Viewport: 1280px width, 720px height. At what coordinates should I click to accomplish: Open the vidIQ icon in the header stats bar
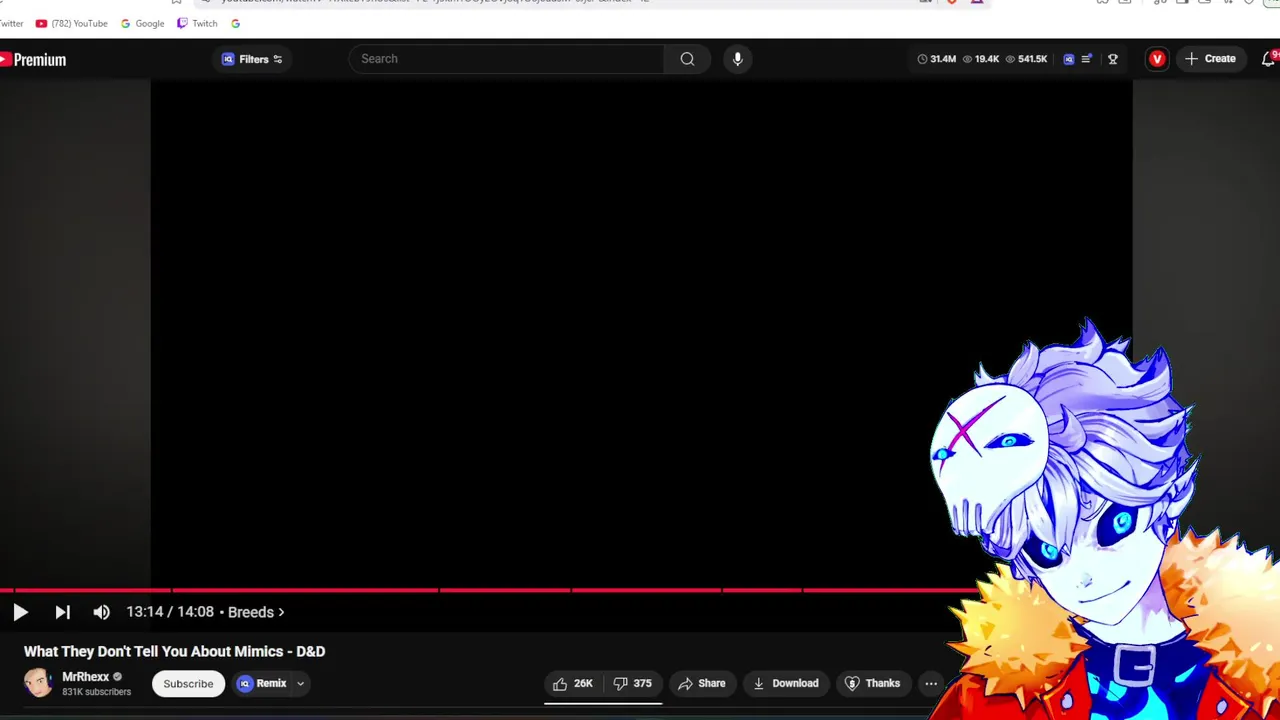pyautogui.click(x=1068, y=59)
